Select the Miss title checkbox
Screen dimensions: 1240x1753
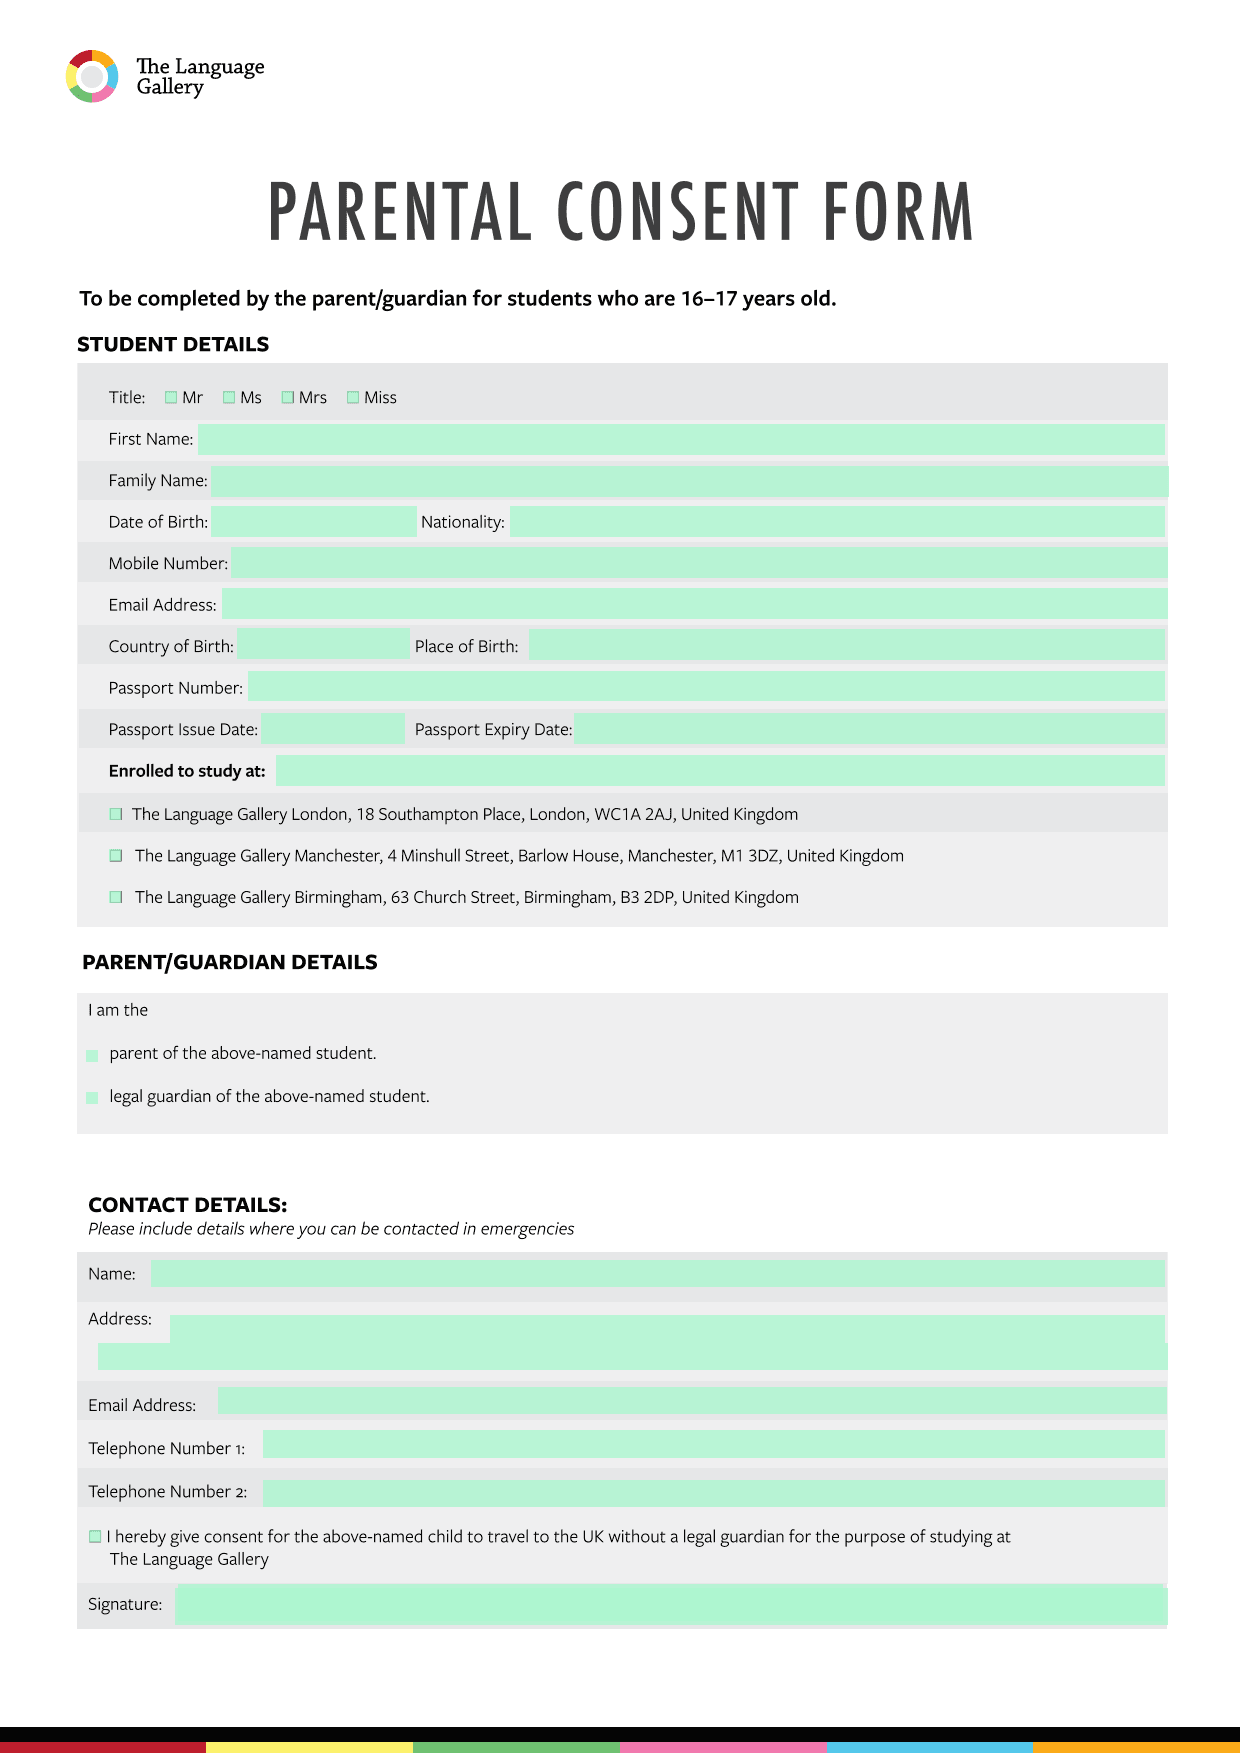[353, 397]
